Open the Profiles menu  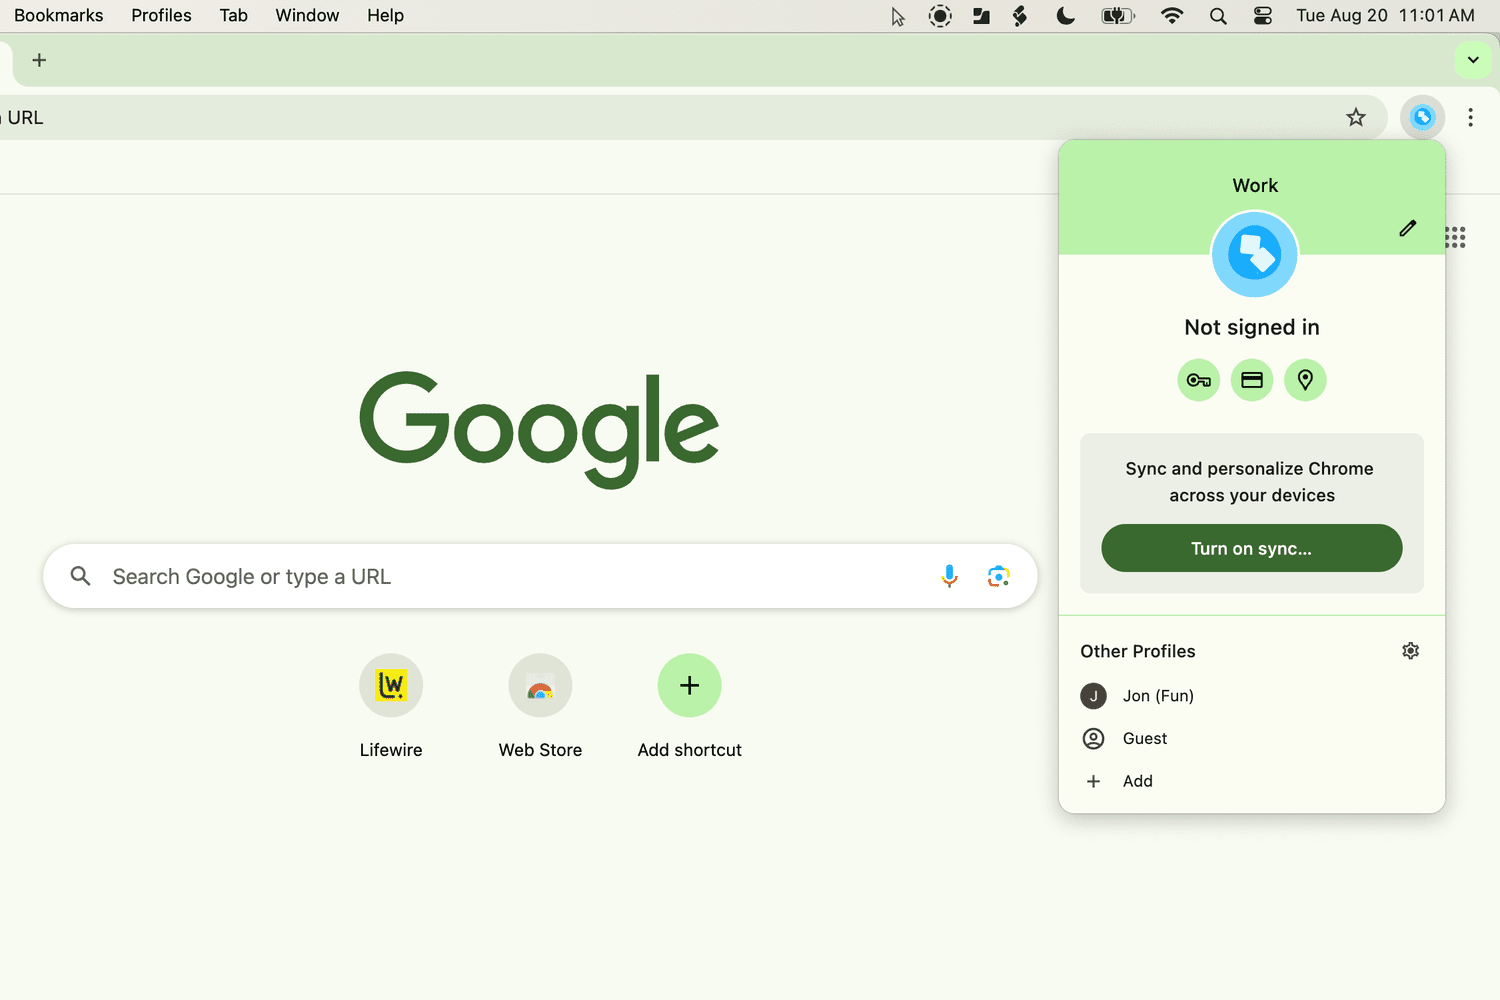coord(161,15)
